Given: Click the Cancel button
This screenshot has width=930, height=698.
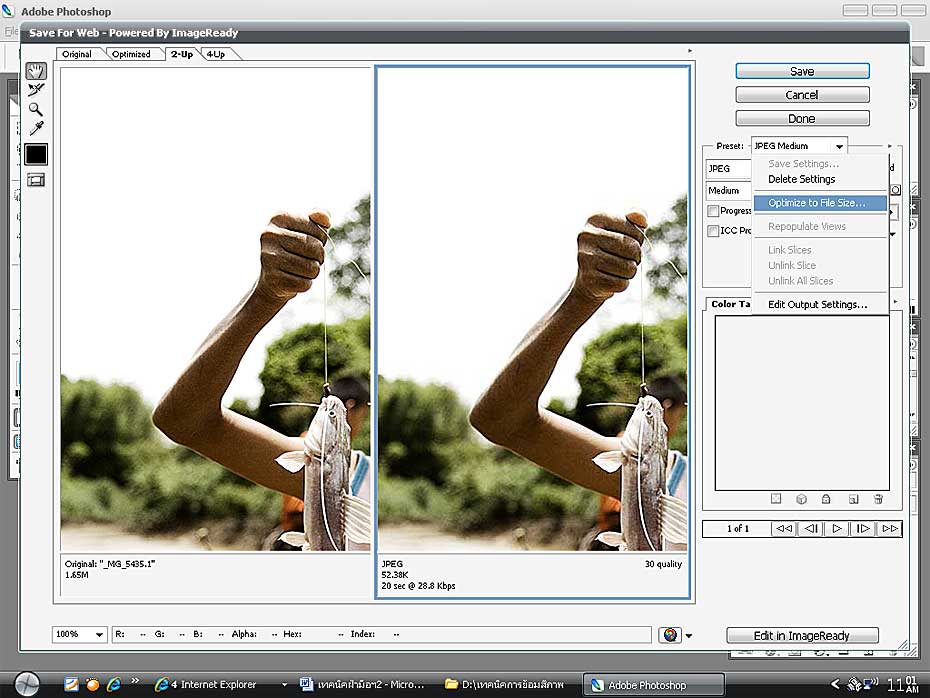Looking at the screenshot, I should tap(802, 95).
